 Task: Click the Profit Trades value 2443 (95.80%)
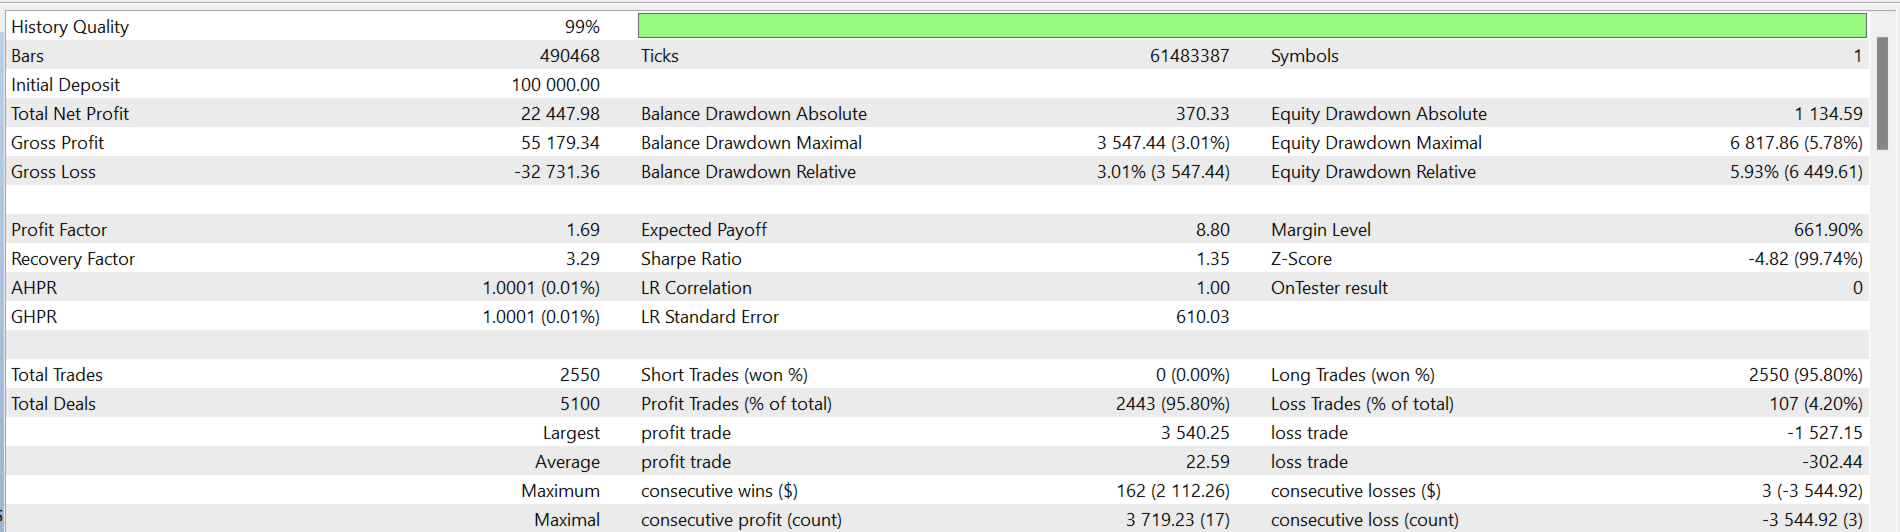tap(1173, 404)
